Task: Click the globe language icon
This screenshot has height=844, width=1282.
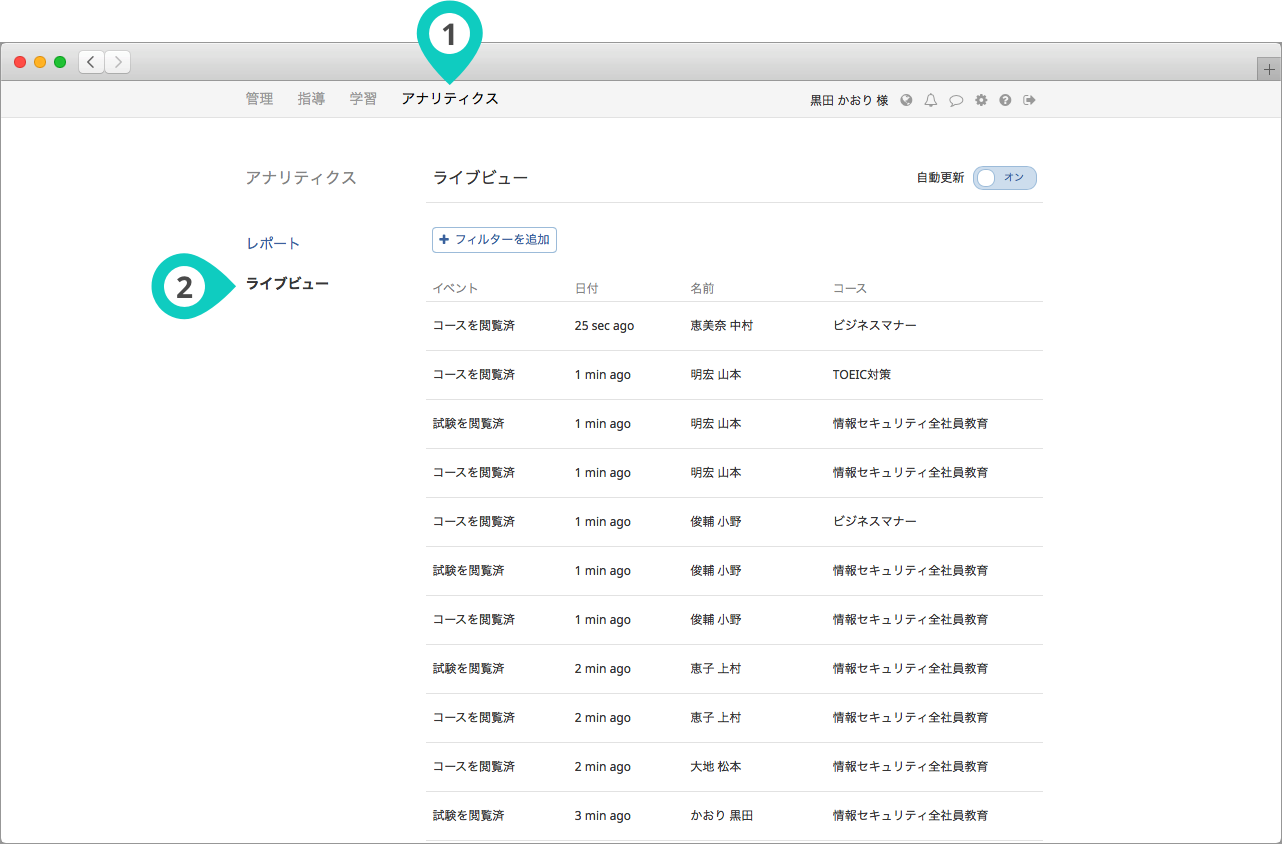Action: pos(906,100)
